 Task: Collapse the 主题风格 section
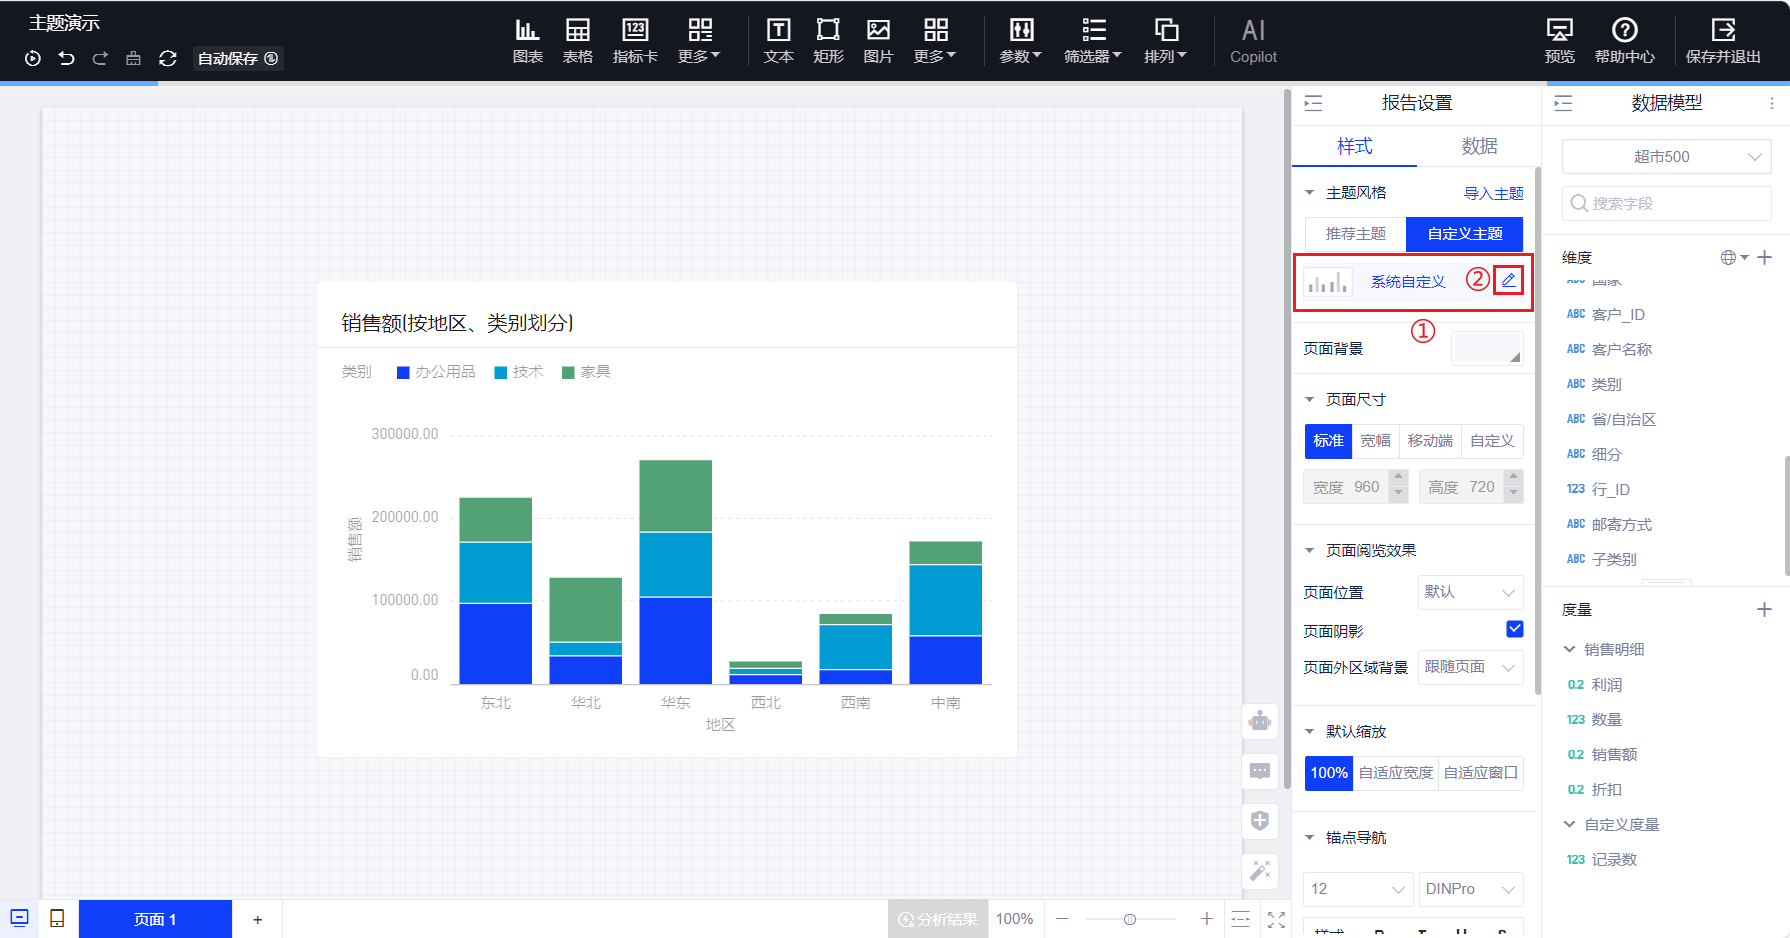(1310, 193)
